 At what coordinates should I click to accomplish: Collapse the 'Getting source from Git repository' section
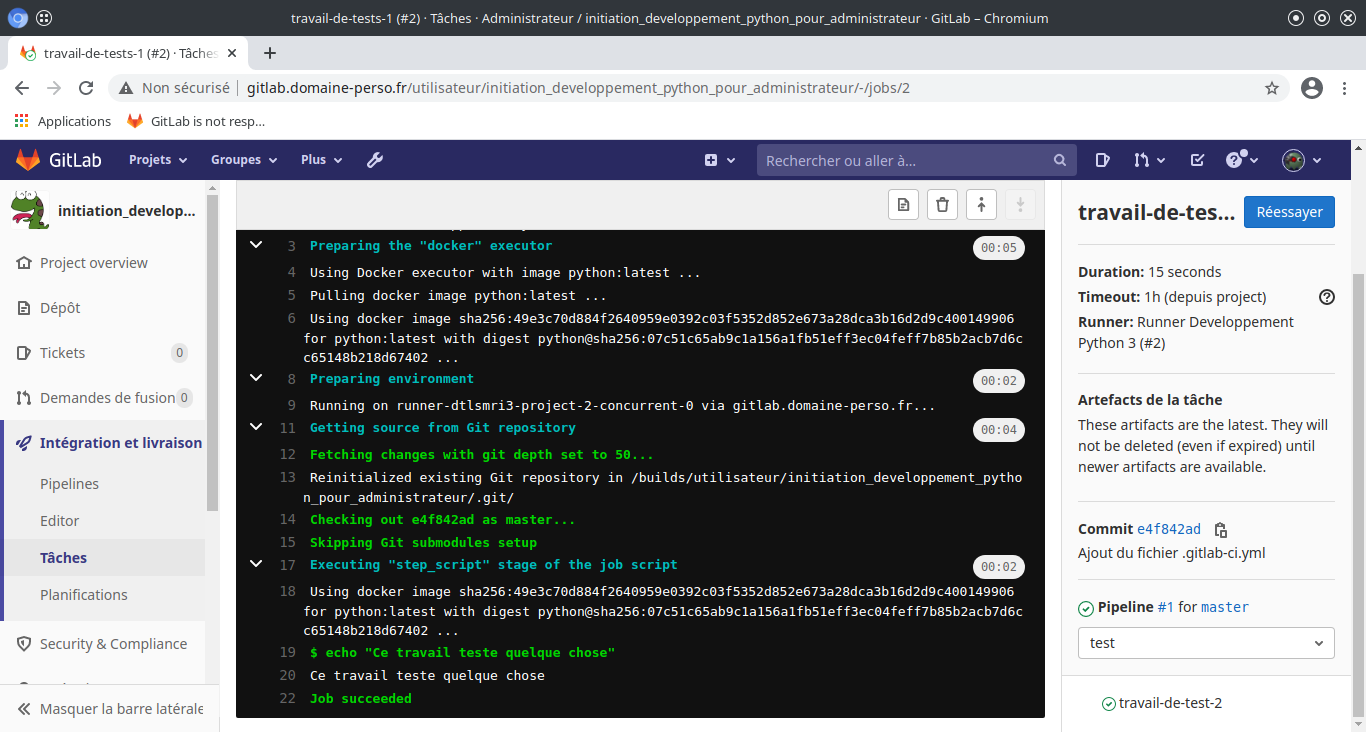click(x=256, y=427)
